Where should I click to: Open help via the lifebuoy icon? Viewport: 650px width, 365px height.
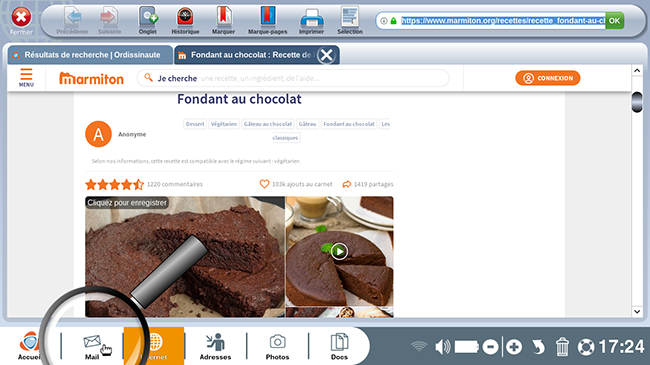point(586,347)
